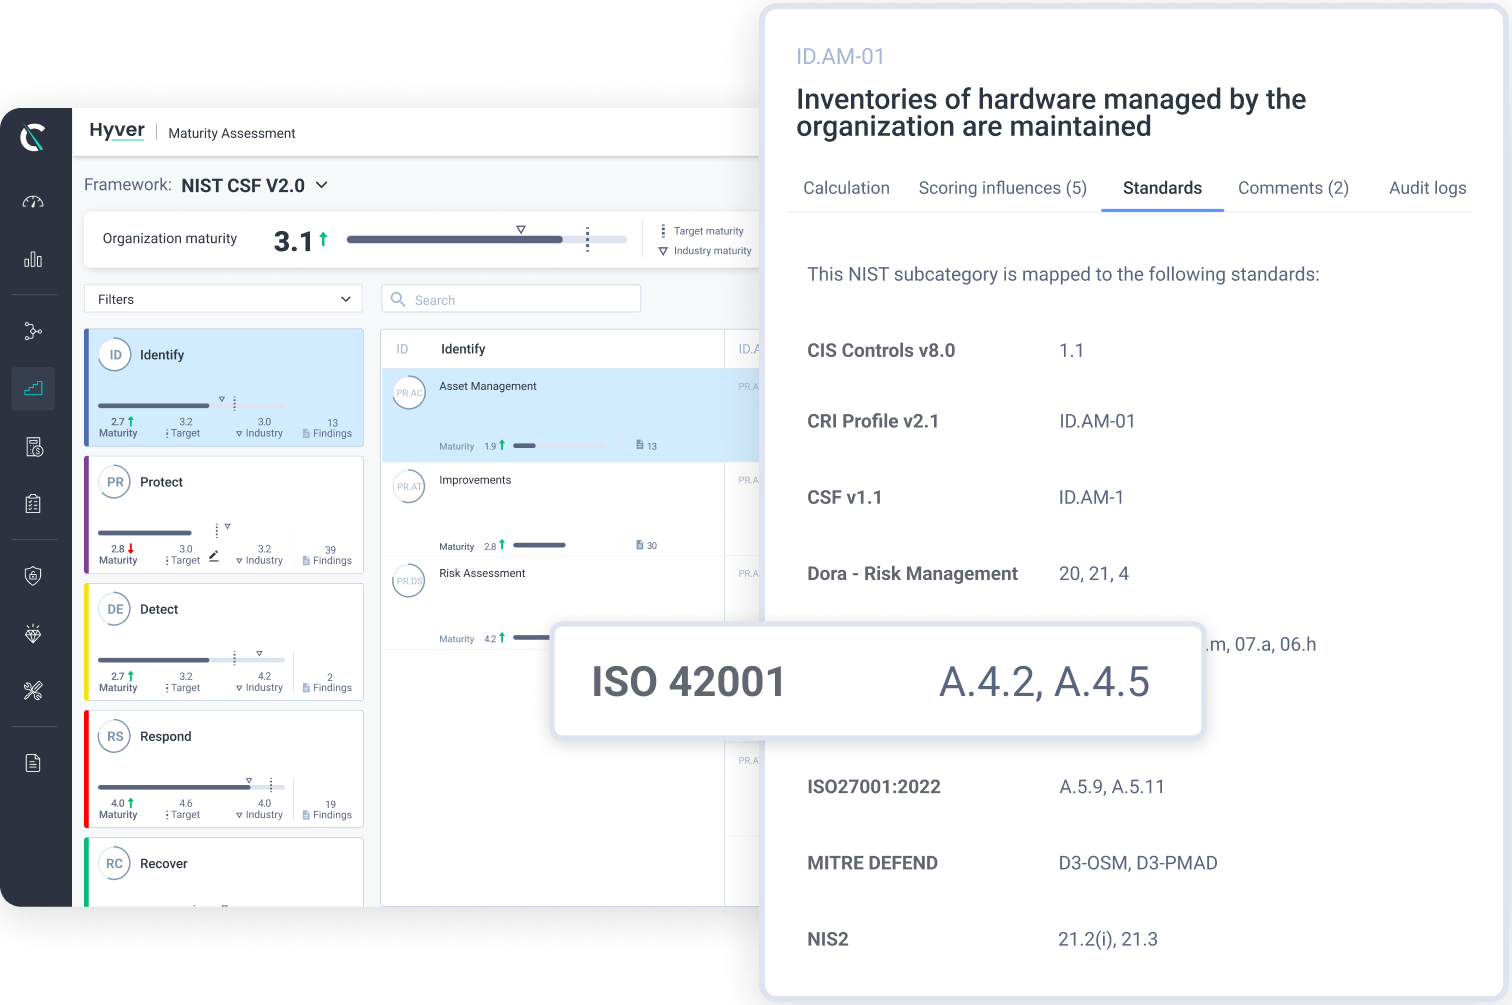Viewport: 1512px width, 1005px height.
Task: Select the clipboard checklist icon
Action: pos(33,503)
